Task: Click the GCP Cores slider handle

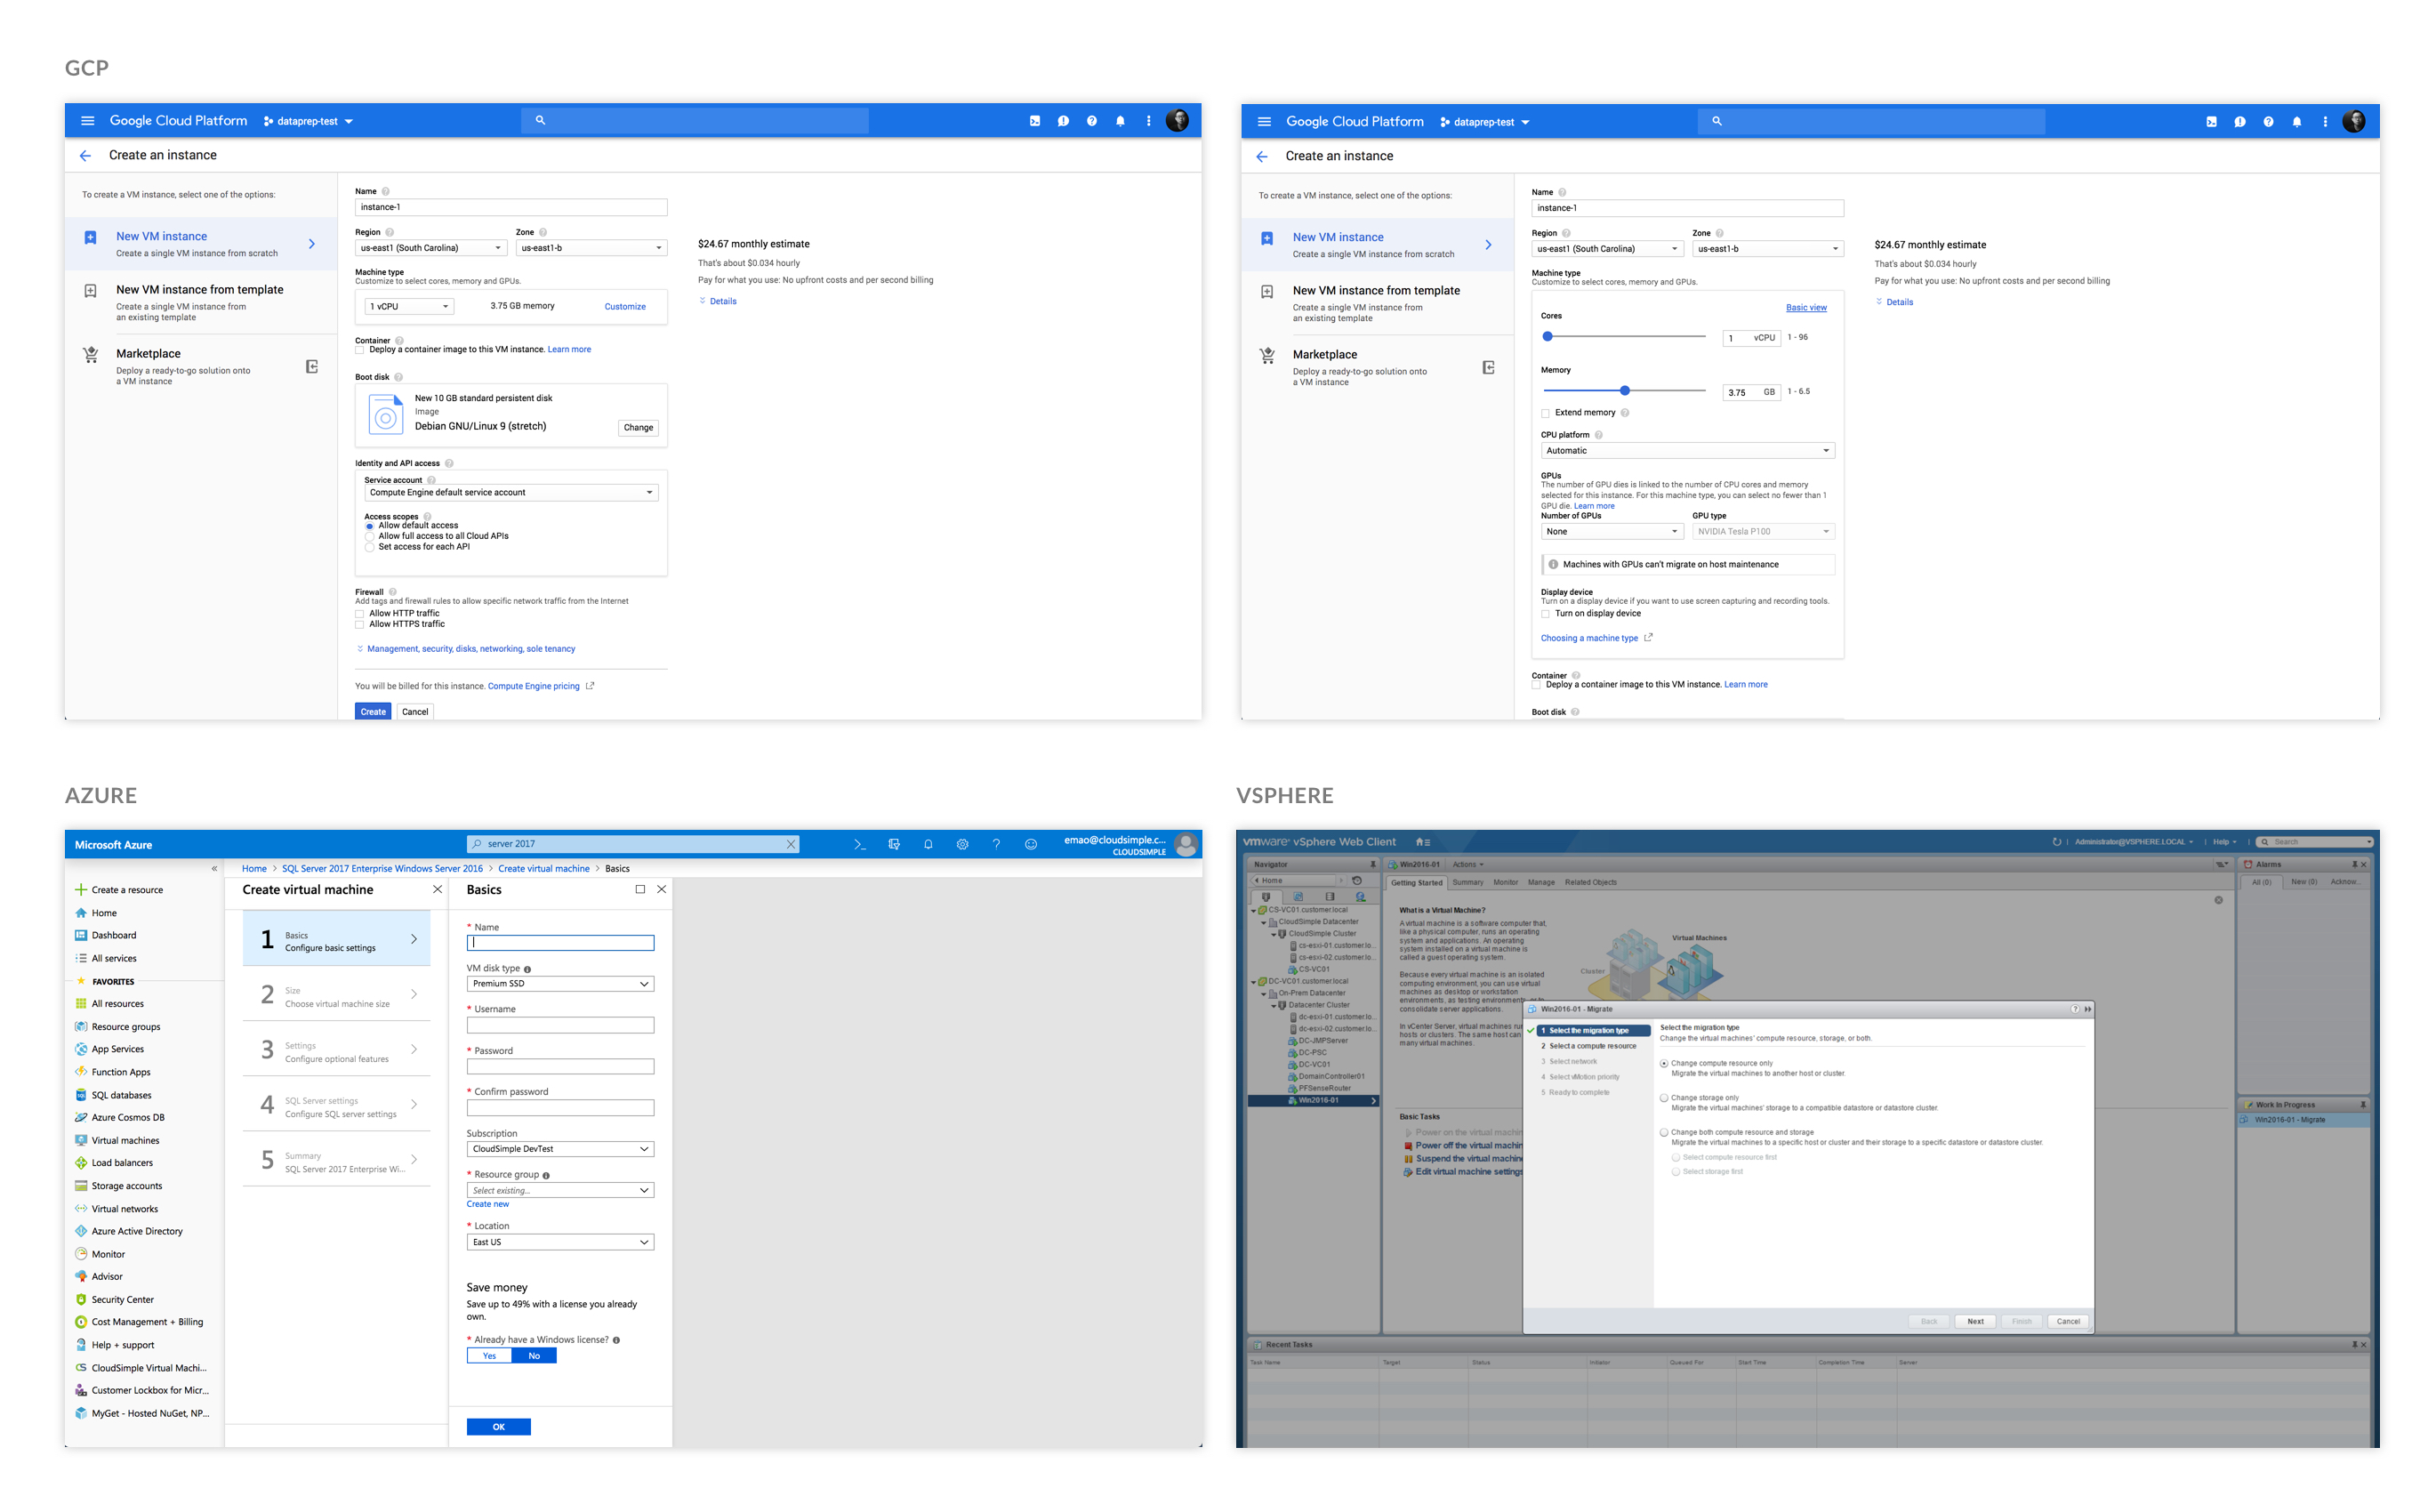Action: [1547, 337]
